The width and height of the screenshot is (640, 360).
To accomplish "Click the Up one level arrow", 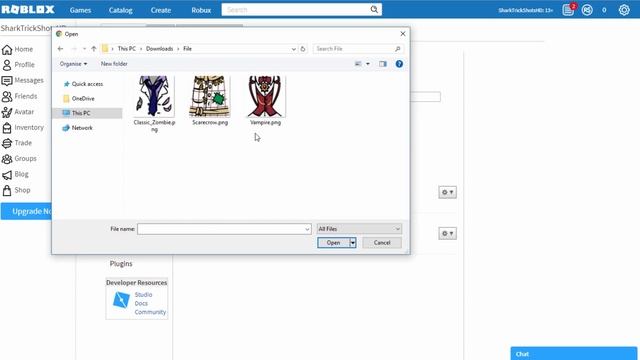I will (x=94, y=49).
